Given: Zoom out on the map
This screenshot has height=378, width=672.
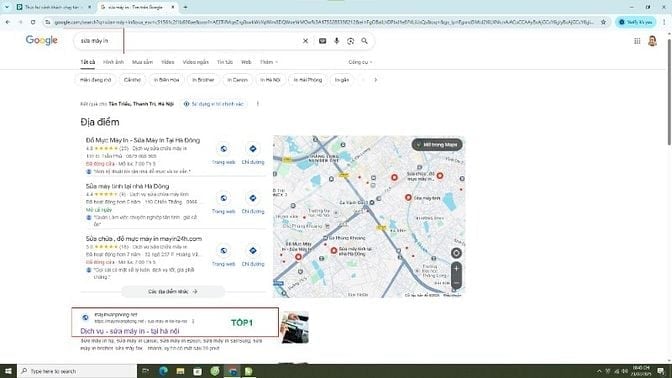Looking at the screenshot, I should (x=456, y=282).
